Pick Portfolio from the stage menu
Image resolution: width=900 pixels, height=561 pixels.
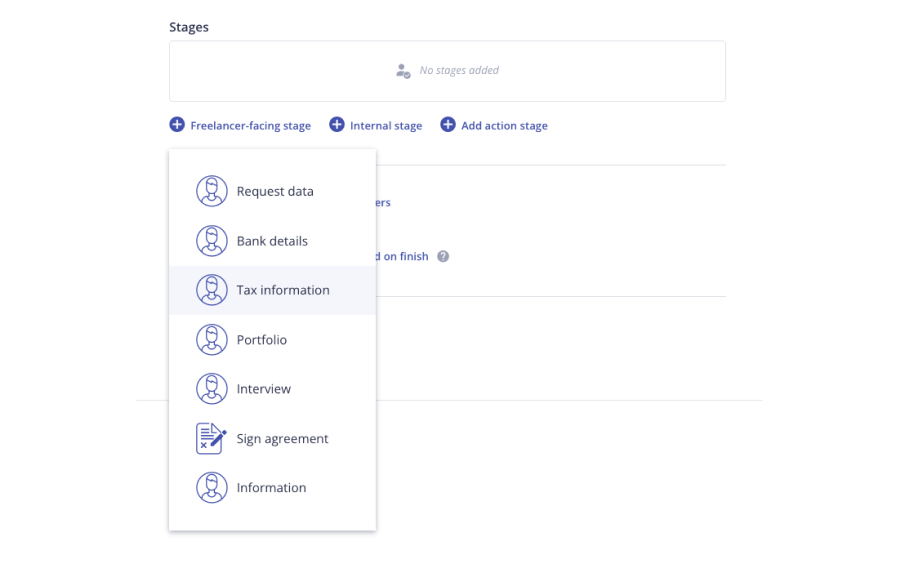pos(273,339)
